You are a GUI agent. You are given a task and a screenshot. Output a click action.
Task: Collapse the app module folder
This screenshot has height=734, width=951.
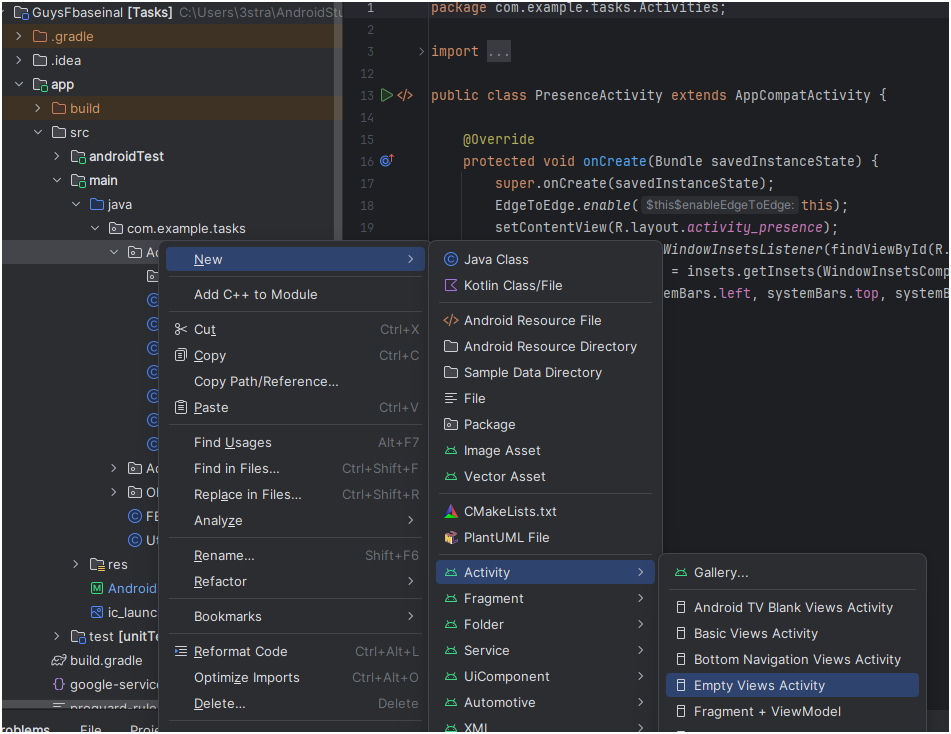click(19, 85)
